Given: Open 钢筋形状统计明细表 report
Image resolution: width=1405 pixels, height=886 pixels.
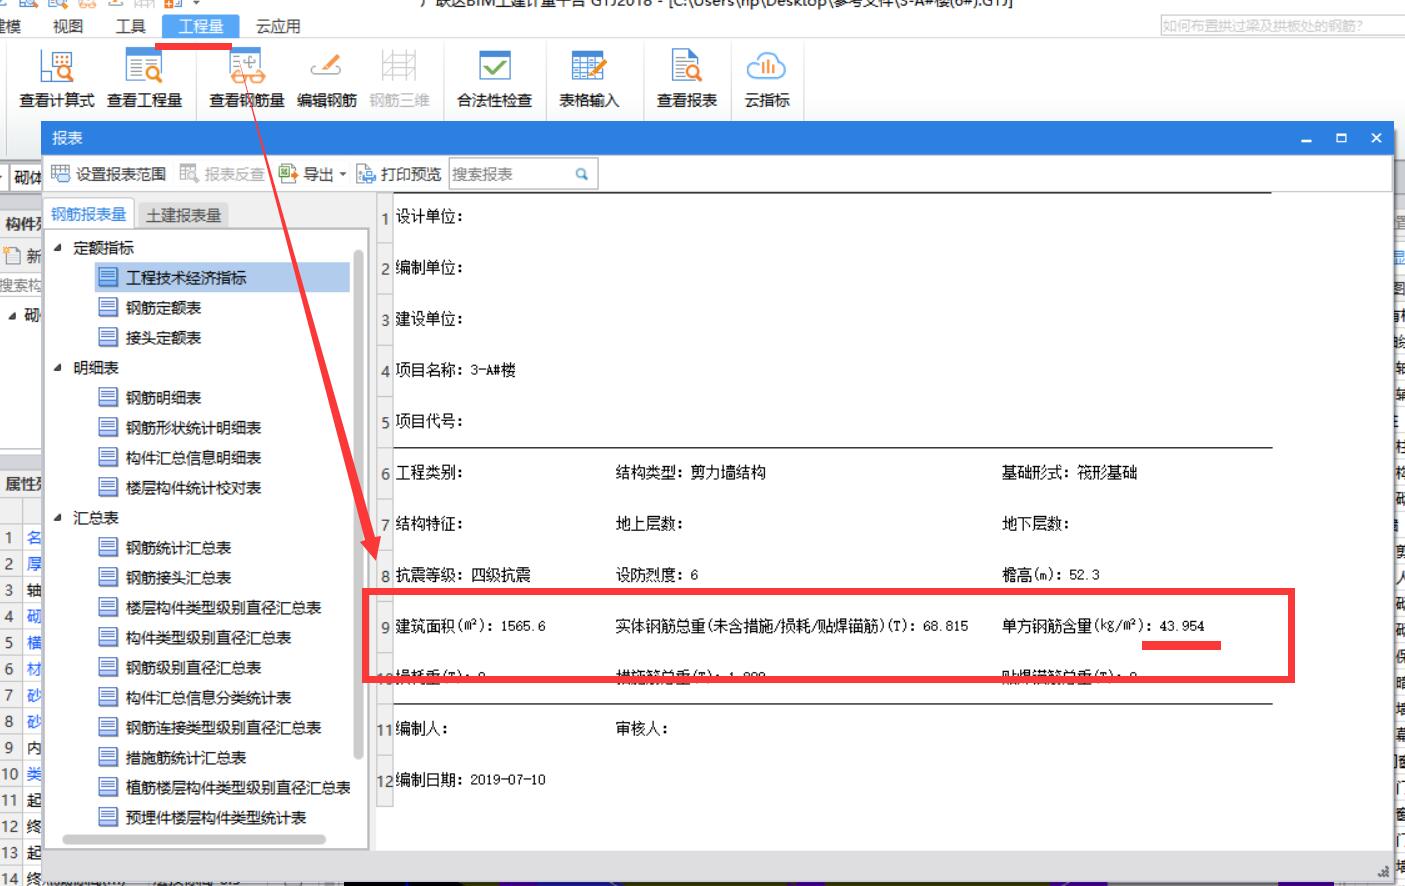Looking at the screenshot, I should tap(180, 427).
